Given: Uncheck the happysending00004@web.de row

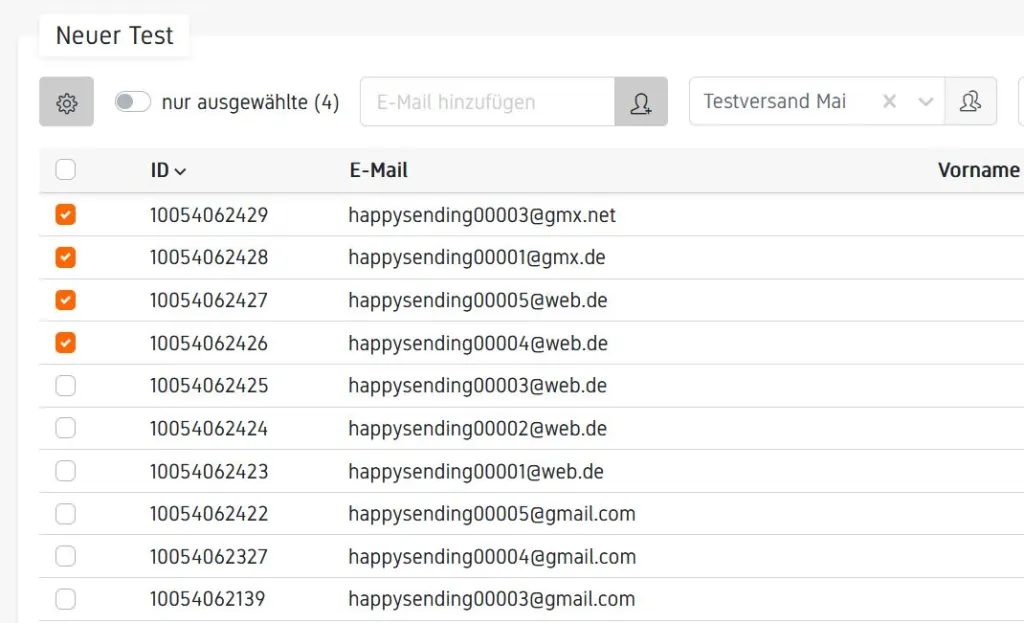Looking at the screenshot, I should click(65, 343).
